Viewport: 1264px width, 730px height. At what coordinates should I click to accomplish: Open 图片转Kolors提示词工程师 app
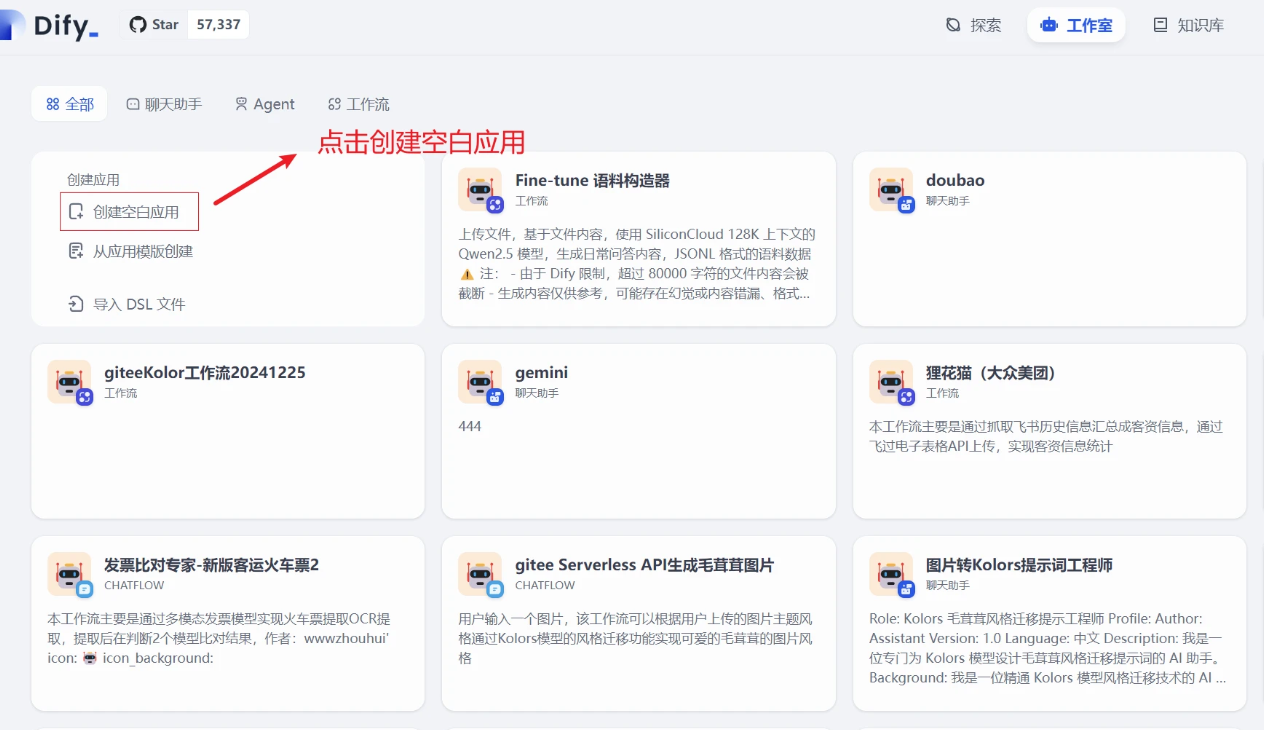pos(1049,623)
